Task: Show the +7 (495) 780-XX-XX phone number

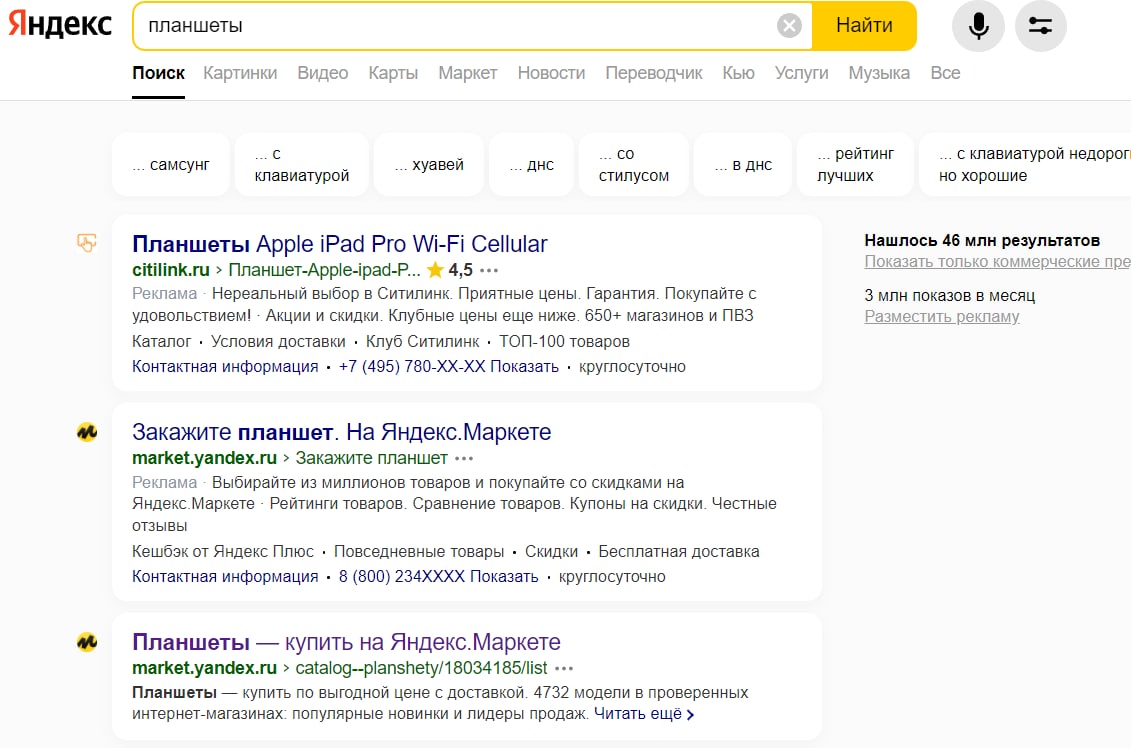Action: [x=449, y=366]
